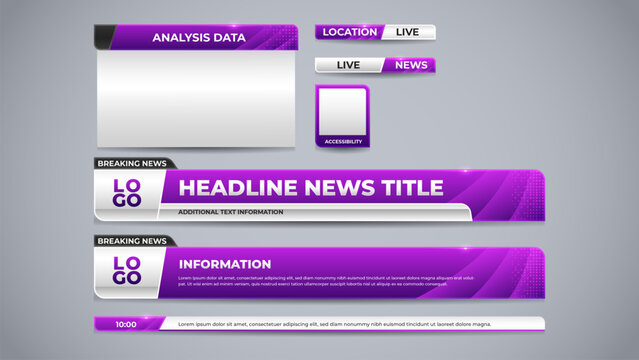Image resolution: width=639 pixels, height=360 pixels.
Task: Click the INFORMATION heading text
Action: pyautogui.click(x=225, y=264)
